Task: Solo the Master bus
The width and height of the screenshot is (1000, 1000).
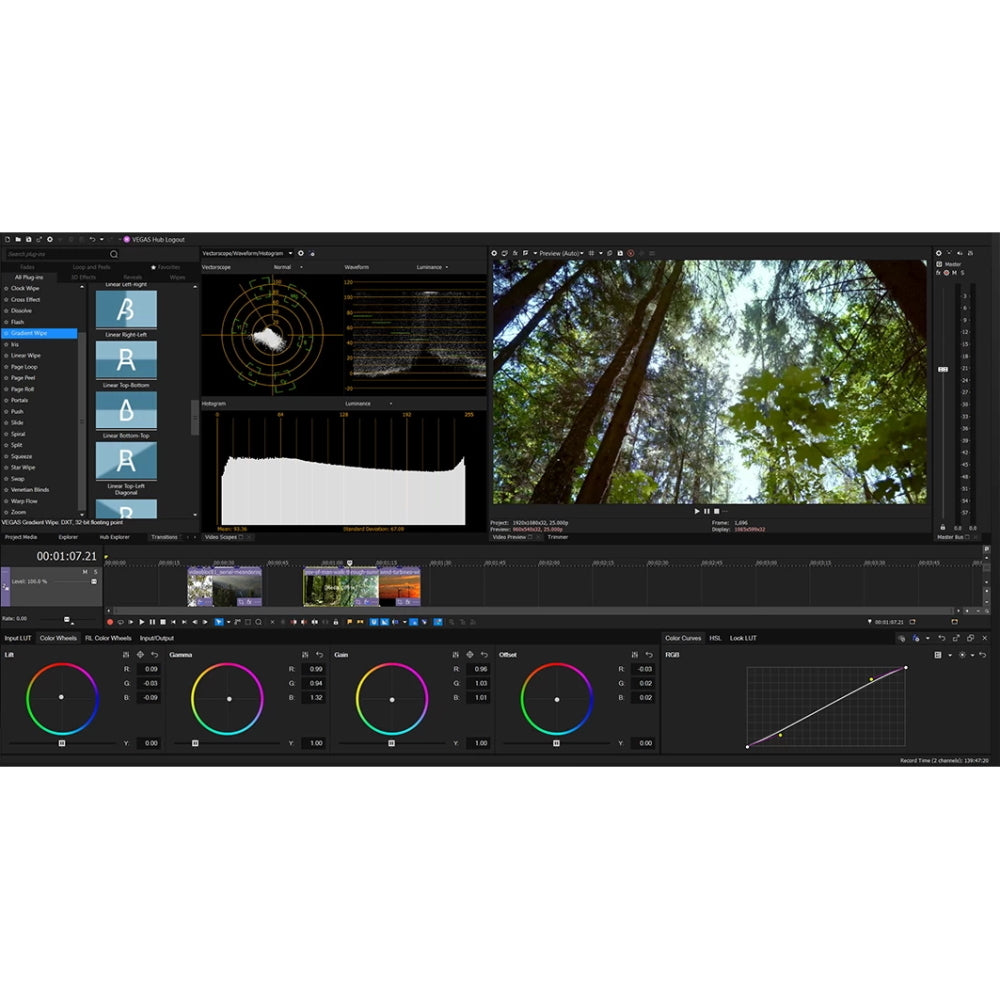Action: [x=962, y=272]
